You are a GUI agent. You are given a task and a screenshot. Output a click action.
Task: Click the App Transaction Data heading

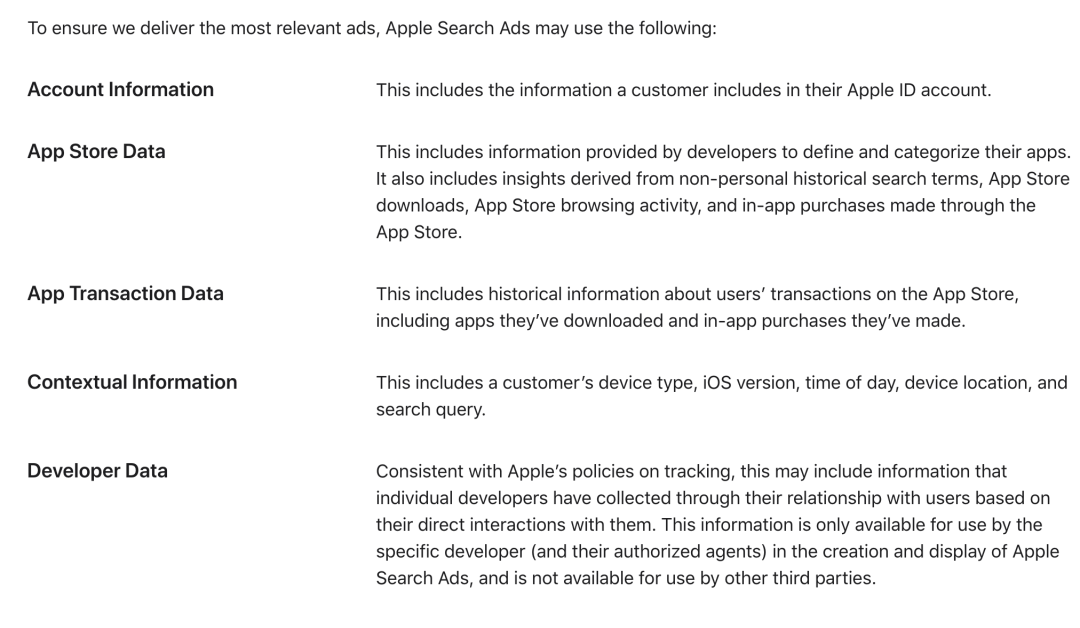click(x=125, y=294)
